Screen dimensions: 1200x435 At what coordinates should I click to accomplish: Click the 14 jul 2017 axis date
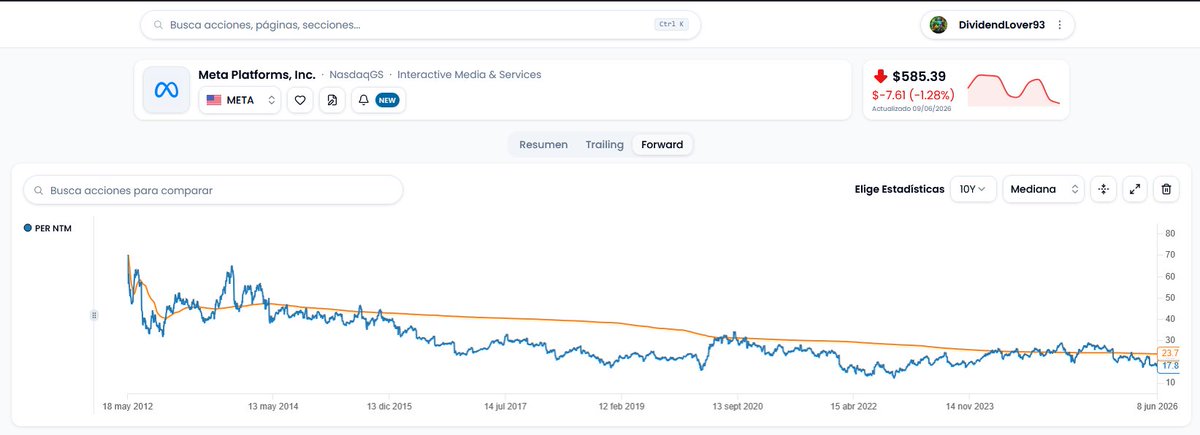click(507, 407)
